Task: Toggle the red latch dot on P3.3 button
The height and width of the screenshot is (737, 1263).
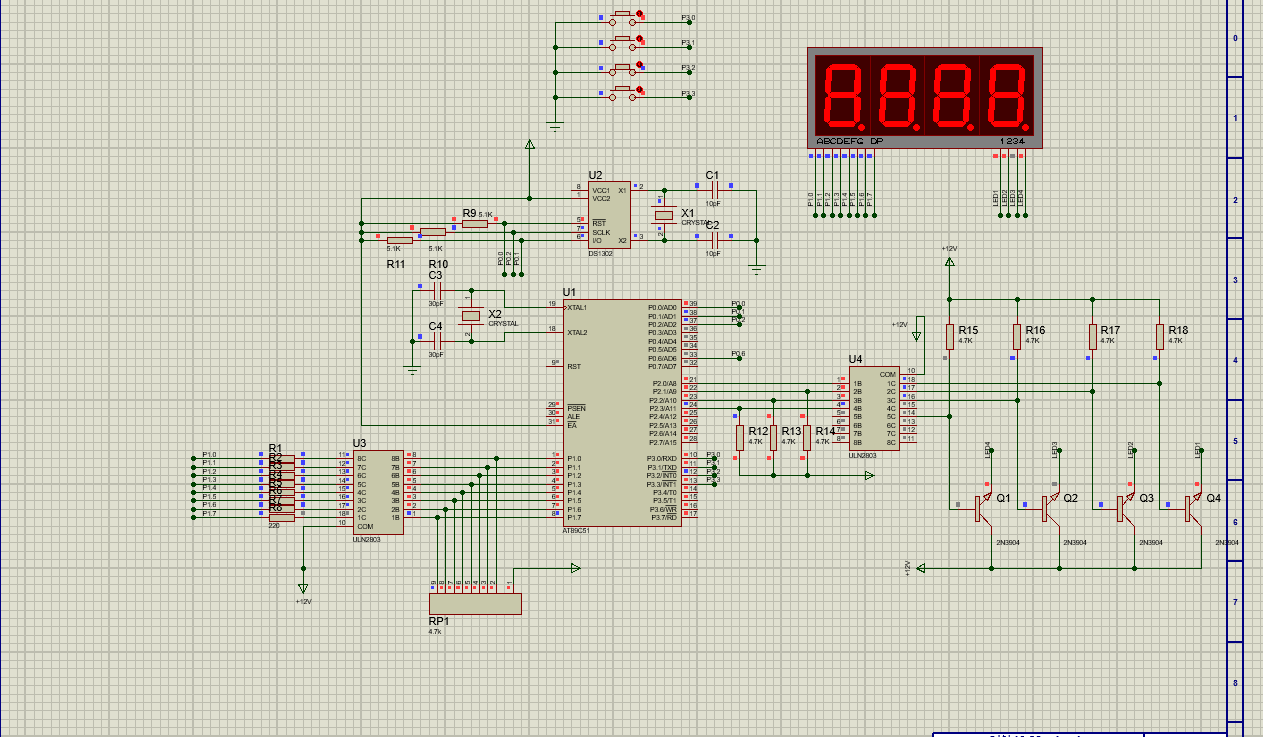Action: pos(640,89)
